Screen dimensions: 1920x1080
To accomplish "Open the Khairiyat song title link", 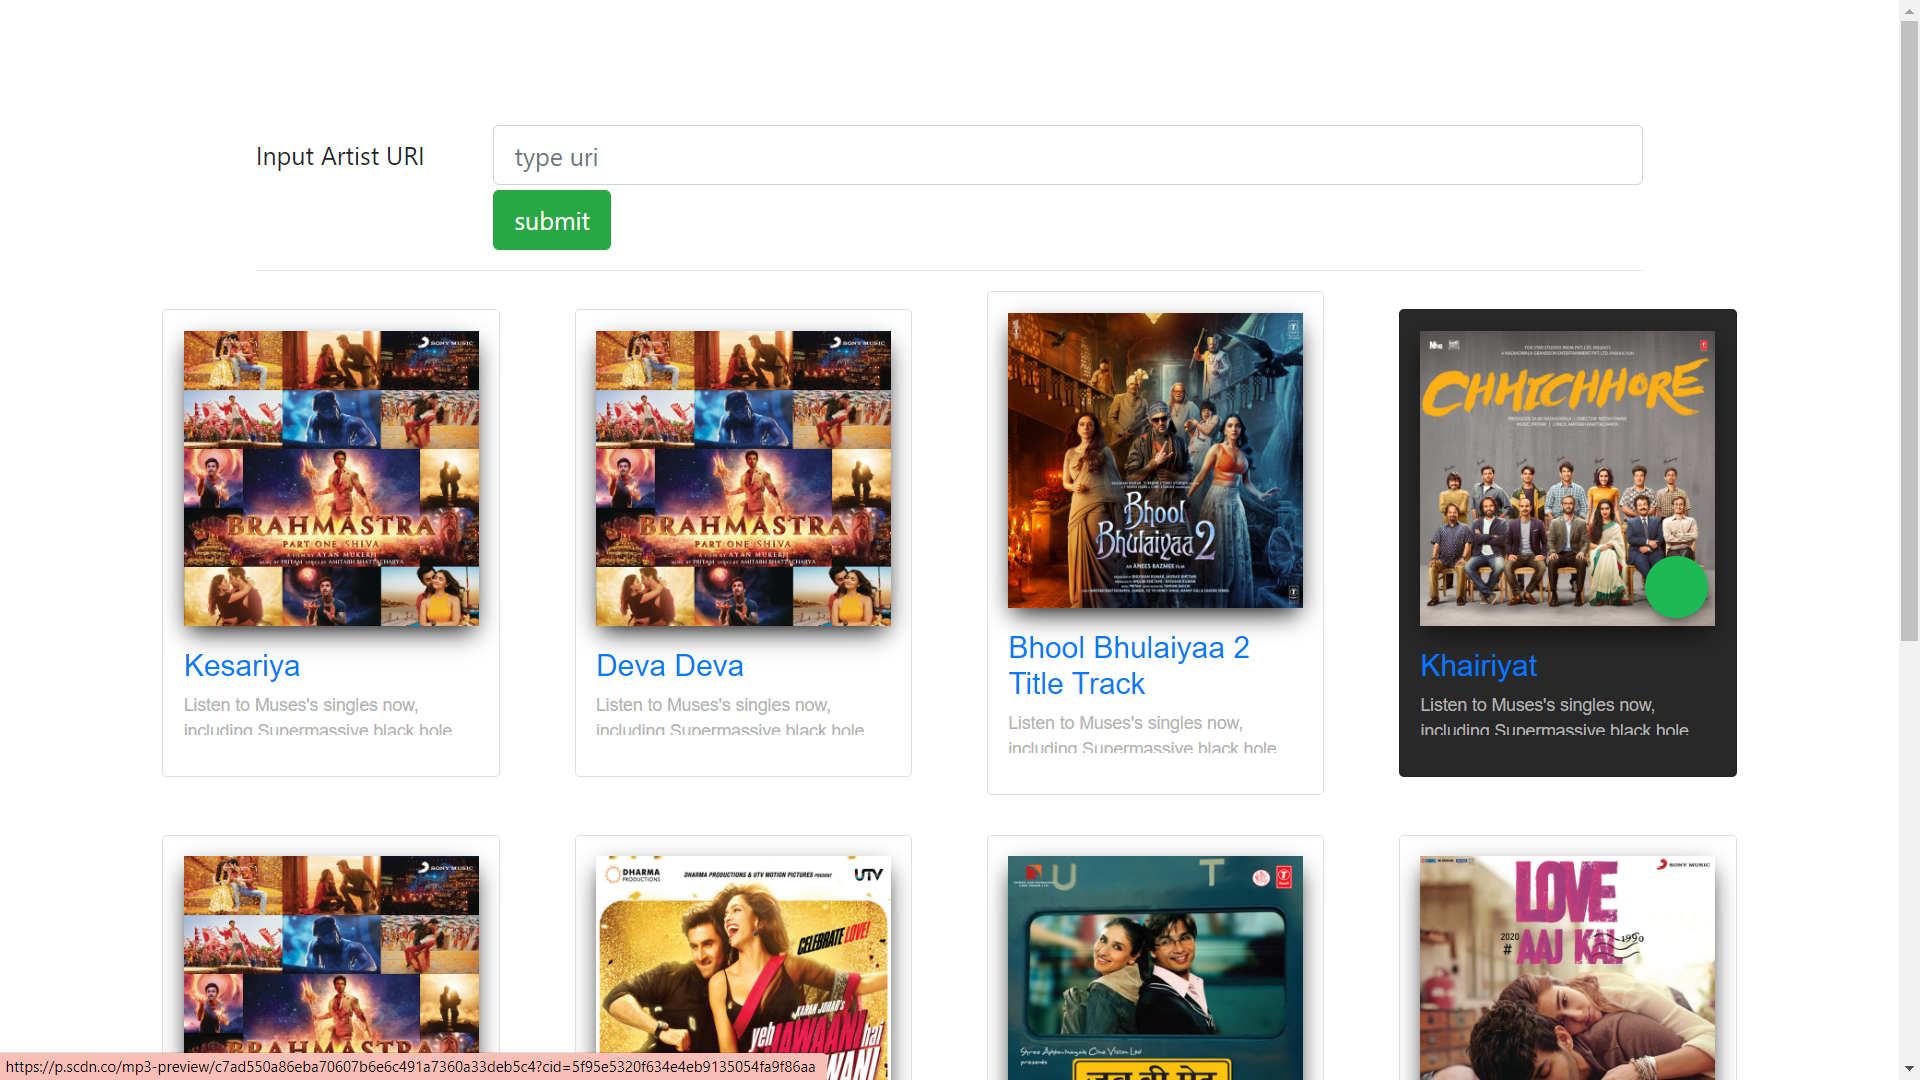I will (1478, 666).
